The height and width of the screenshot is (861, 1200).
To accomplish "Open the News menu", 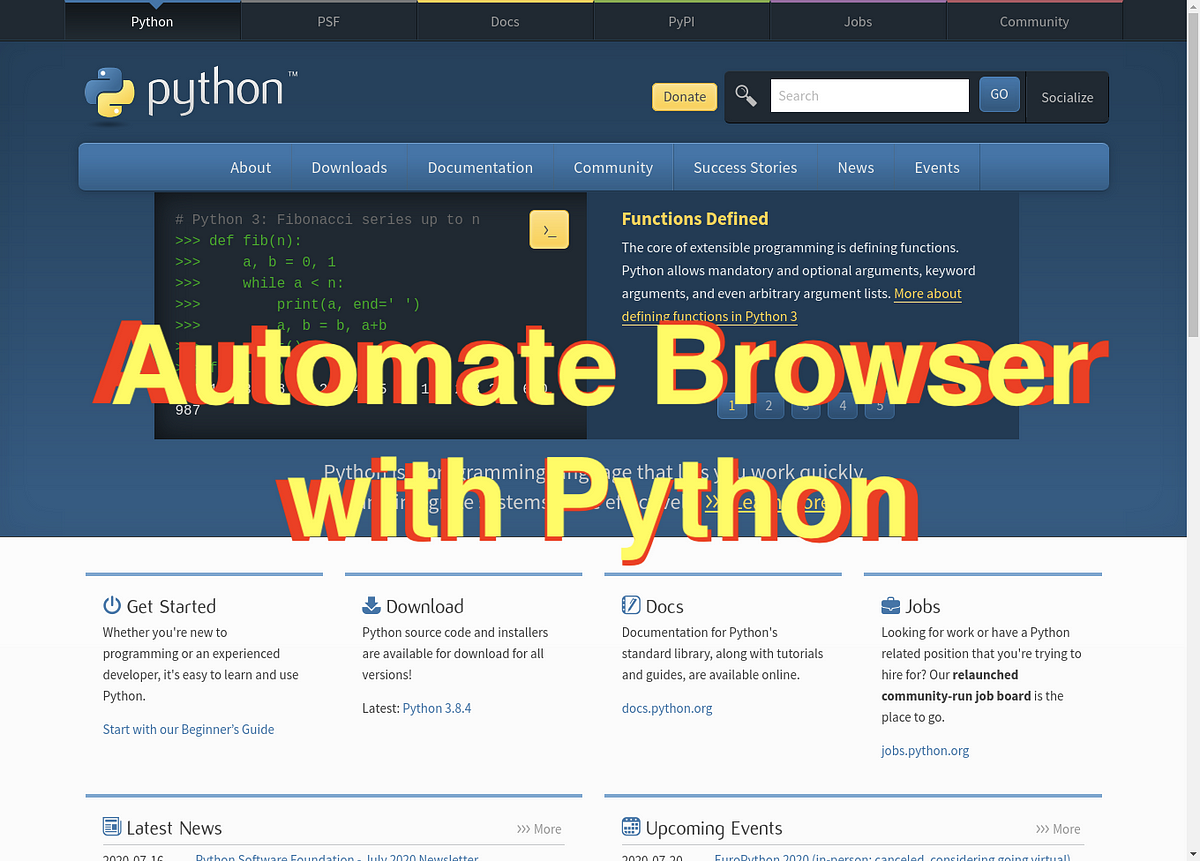I will [x=856, y=167].
